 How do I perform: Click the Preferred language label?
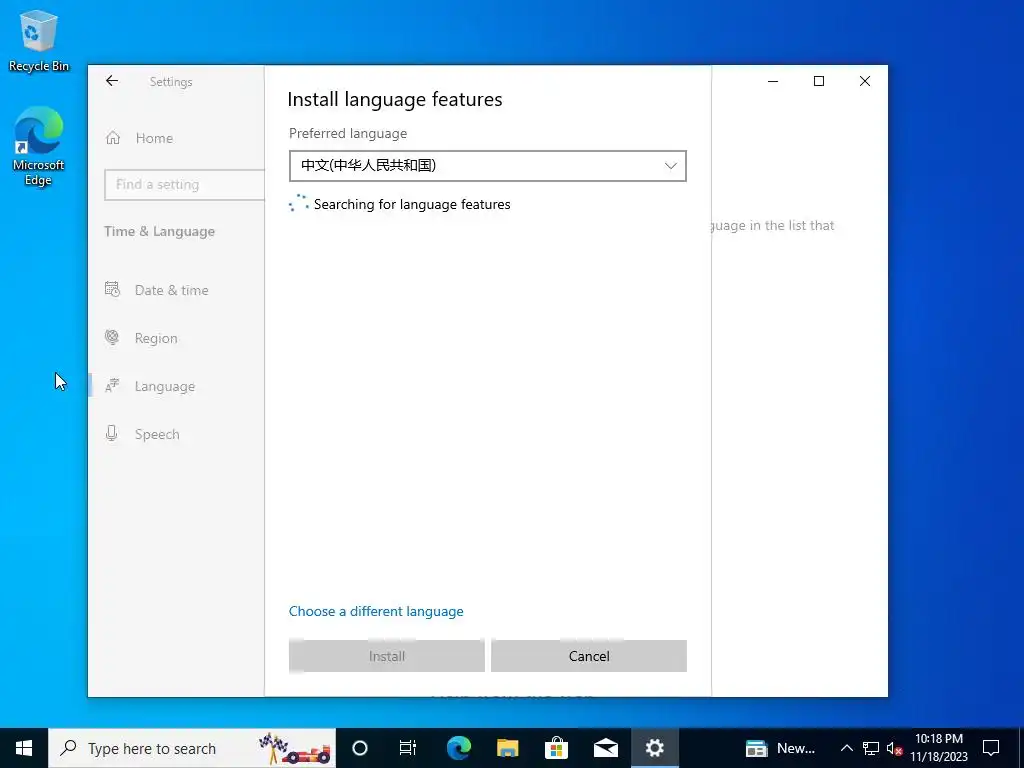[x=348, y=133]
